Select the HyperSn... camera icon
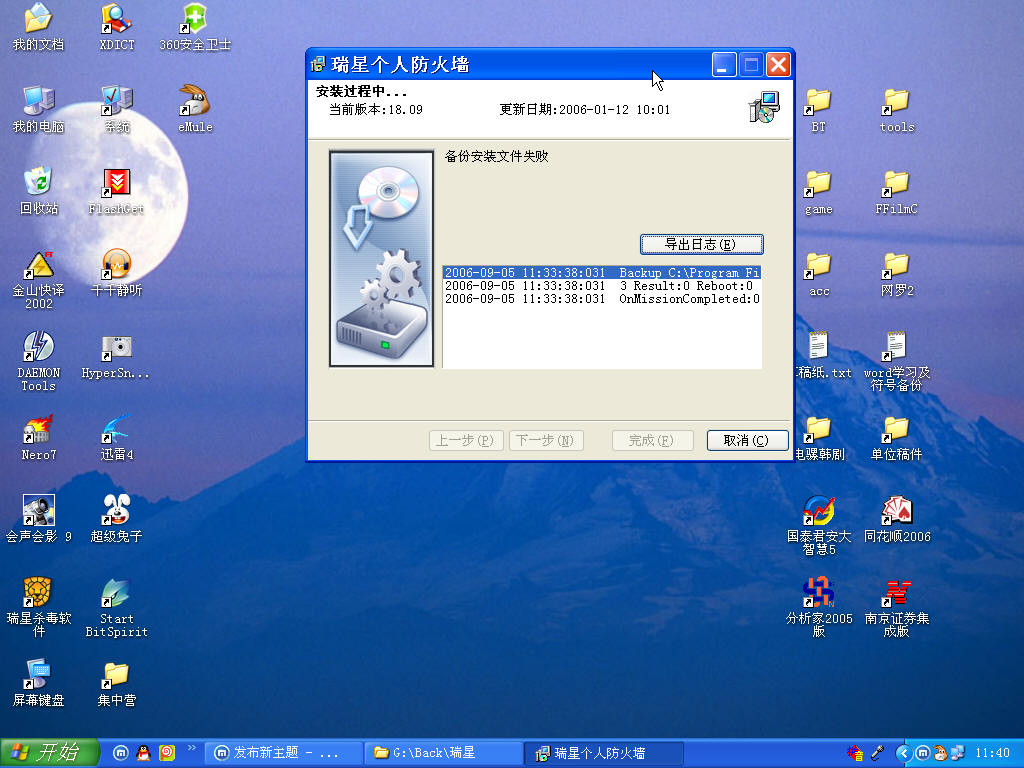Image resolution: width=1024 pixels, height=768 pixels. (116, 357)
